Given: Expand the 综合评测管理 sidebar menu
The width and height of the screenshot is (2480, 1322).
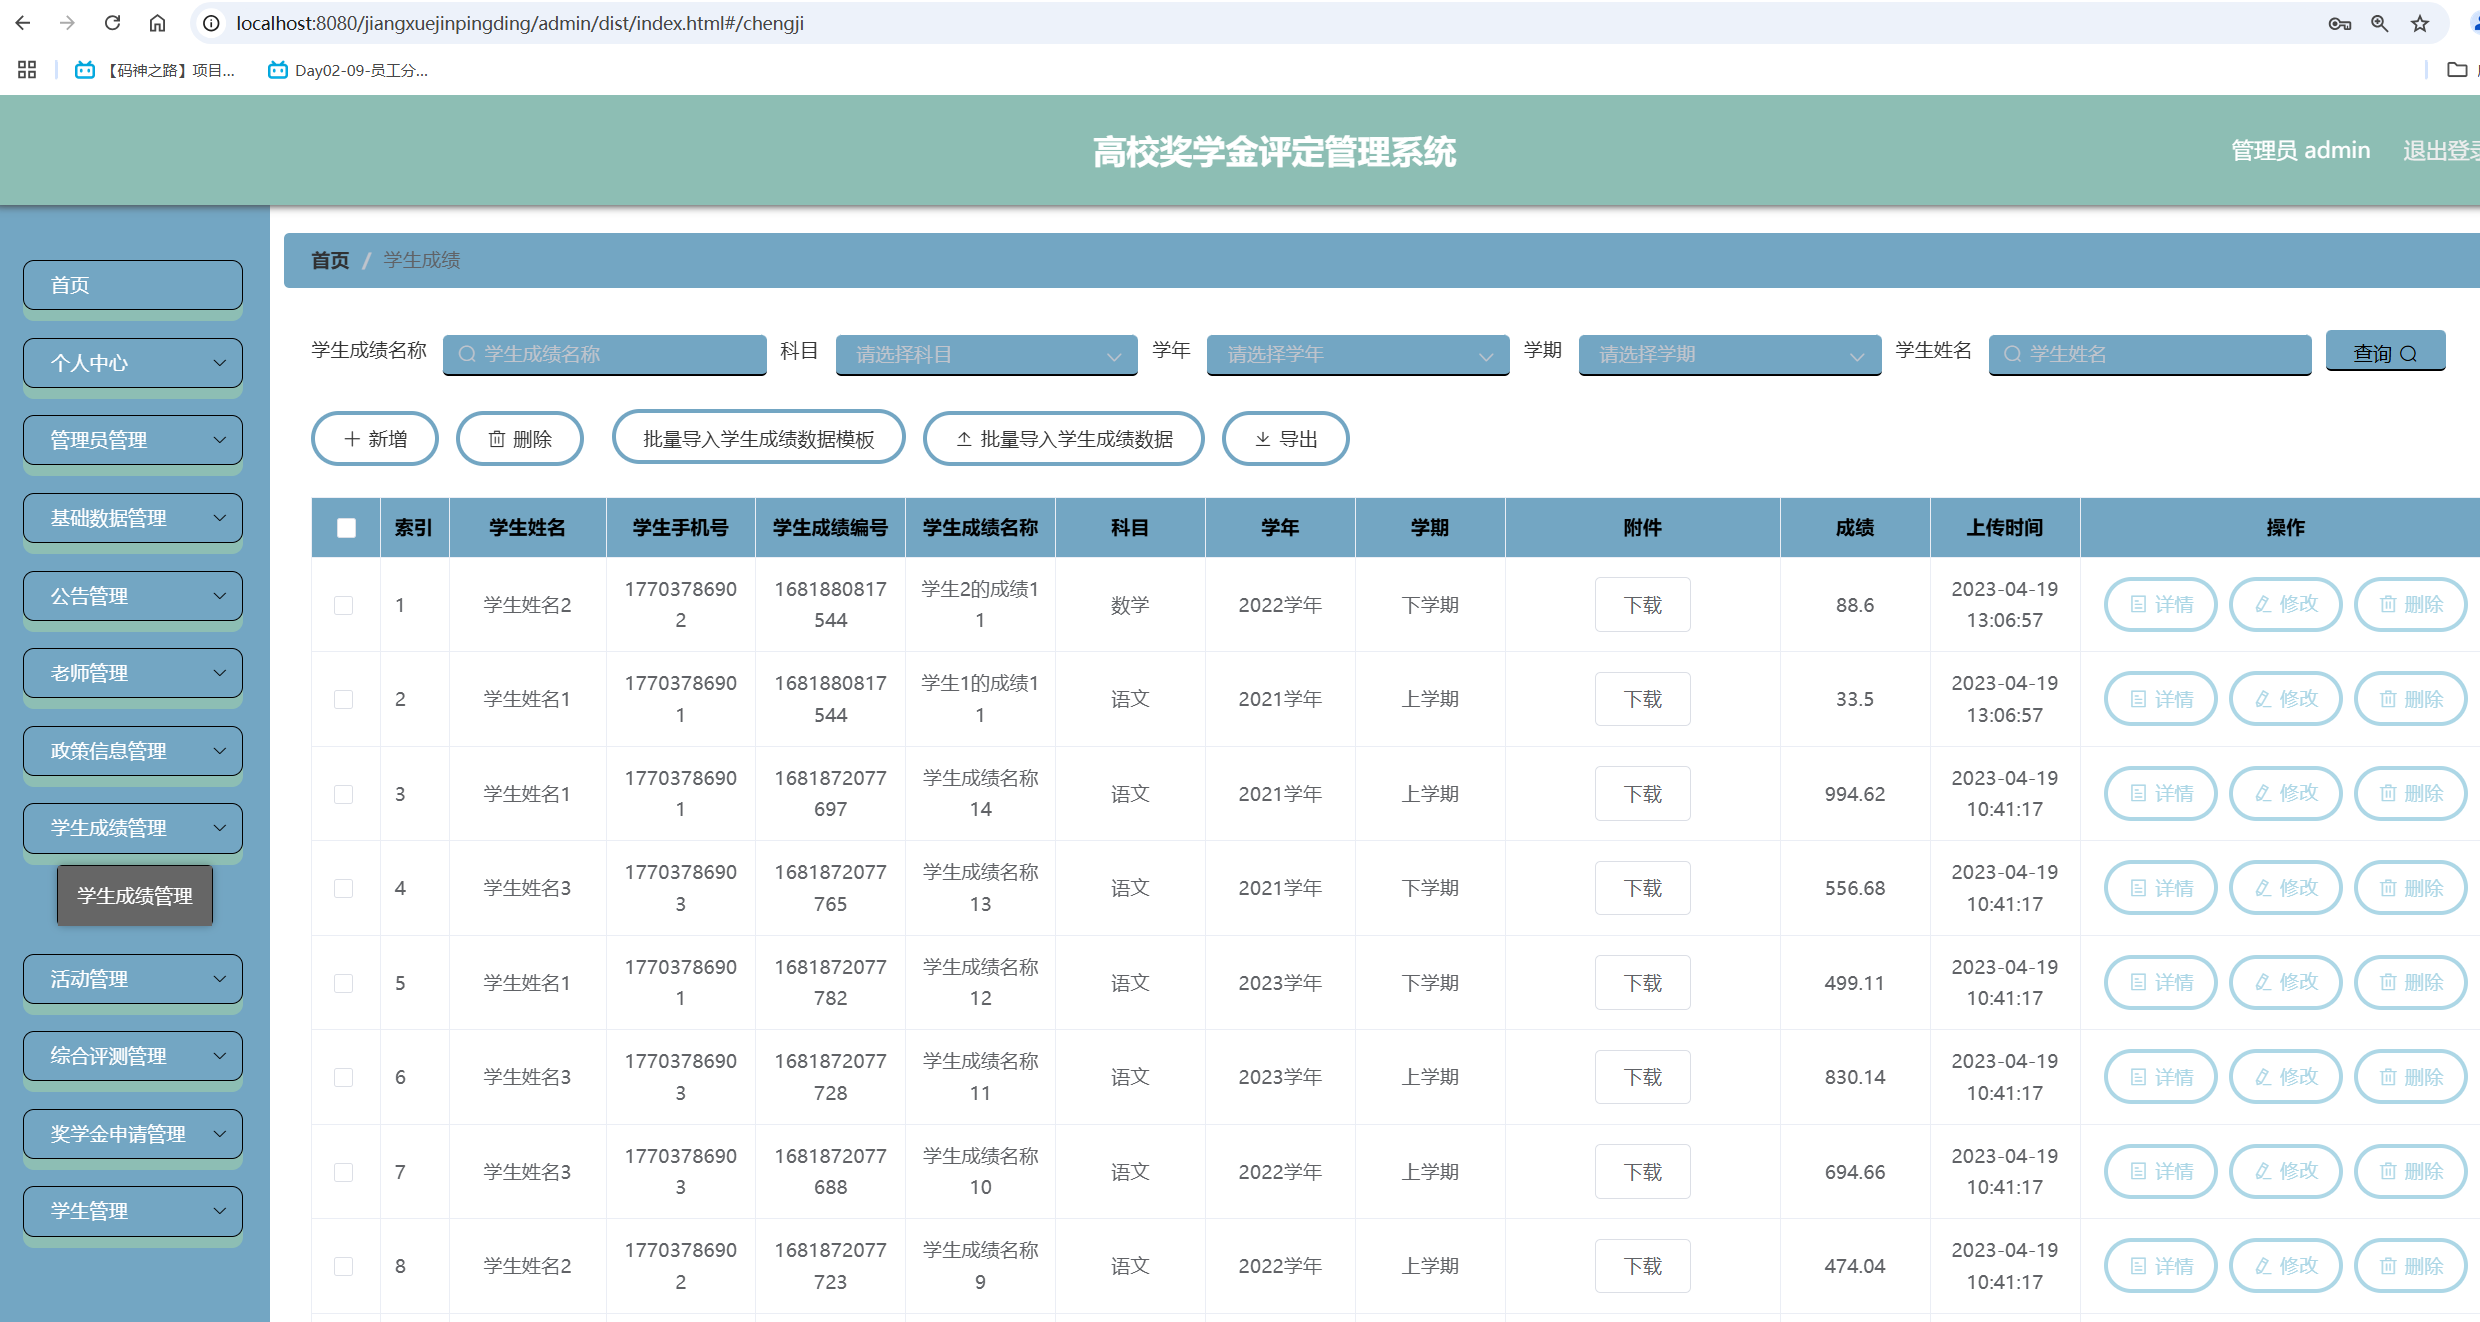Looking at the screenshot, I should [133, 1056].
